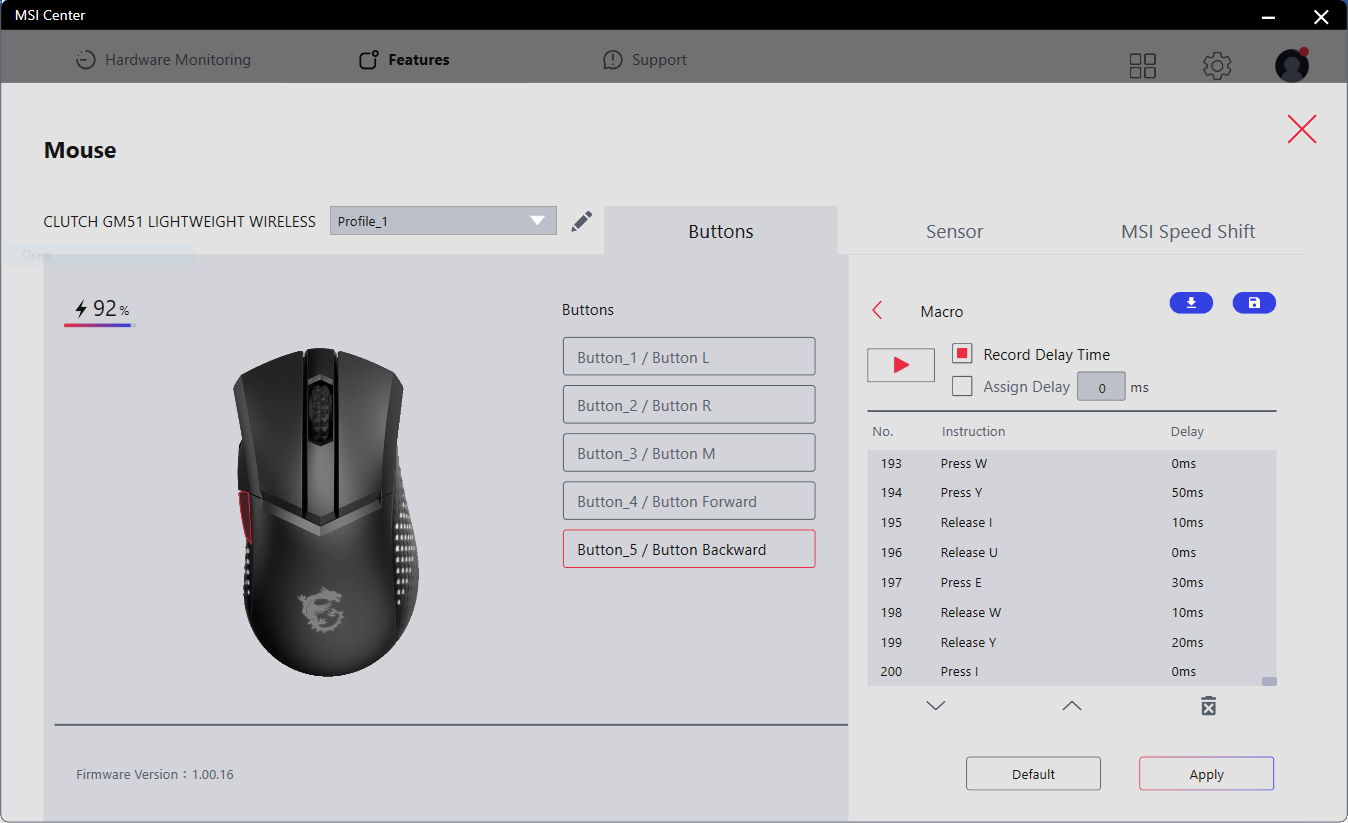Click the Features tab icon

tap(369, 60)
